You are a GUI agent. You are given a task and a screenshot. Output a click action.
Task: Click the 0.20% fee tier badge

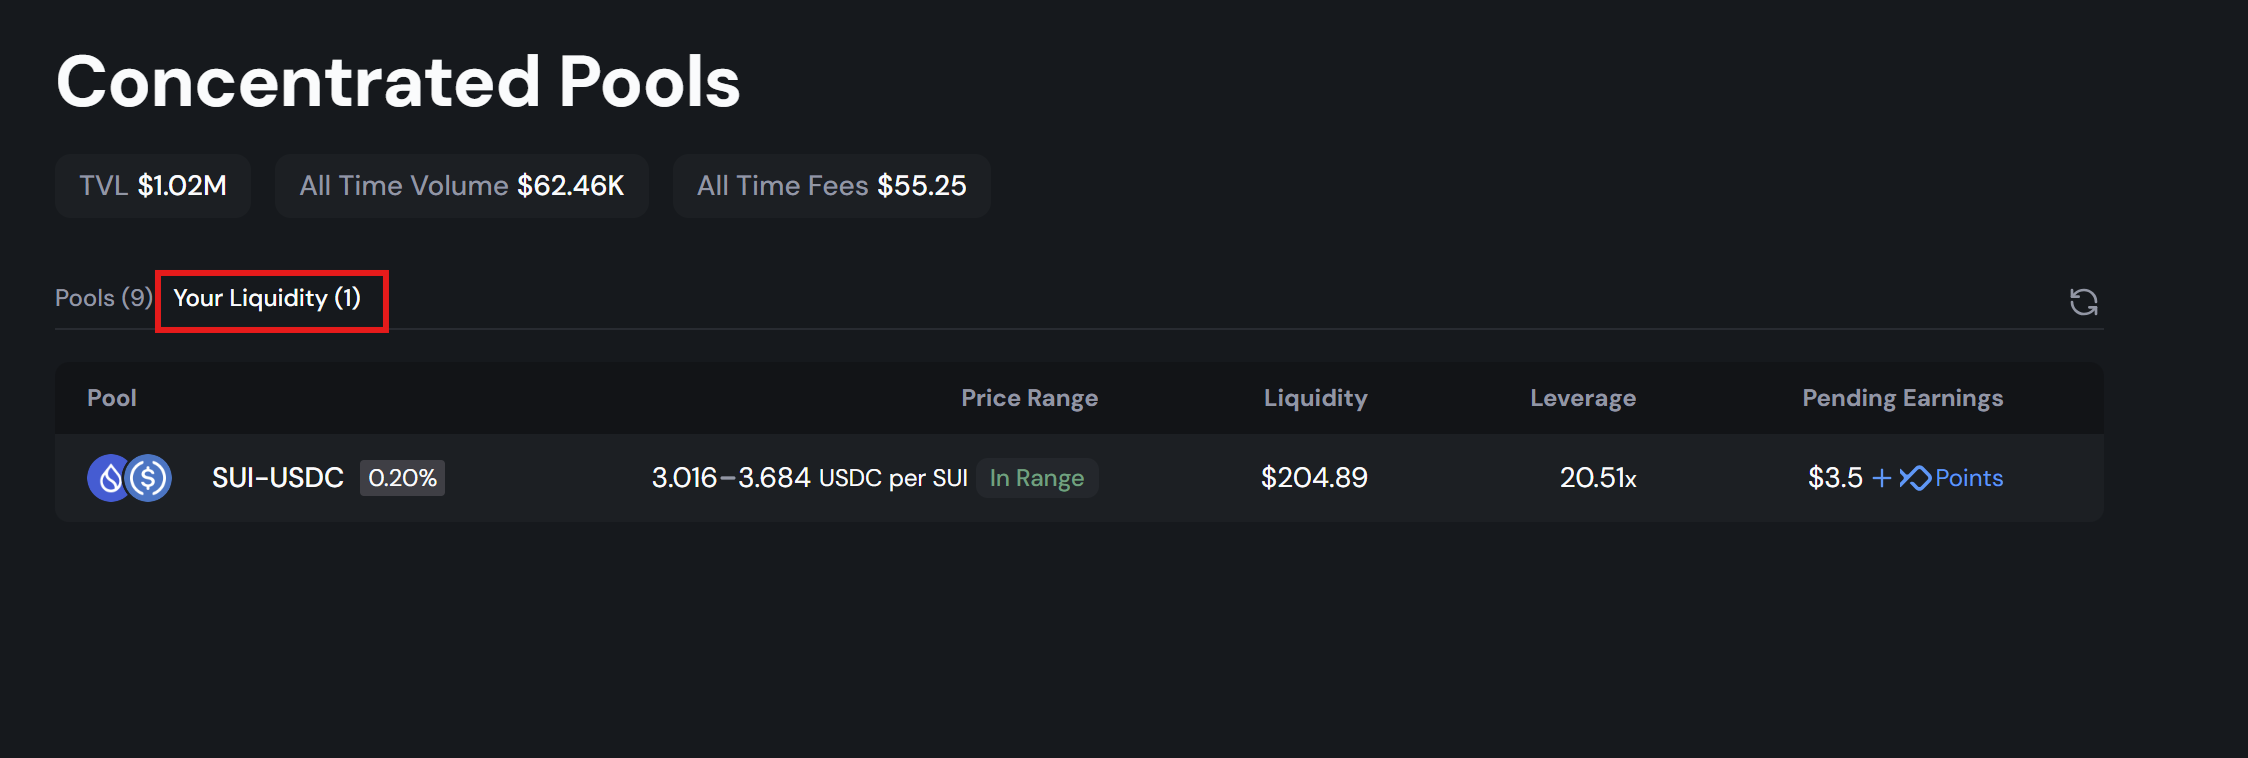pyautogui.click(x=402, y=478)
